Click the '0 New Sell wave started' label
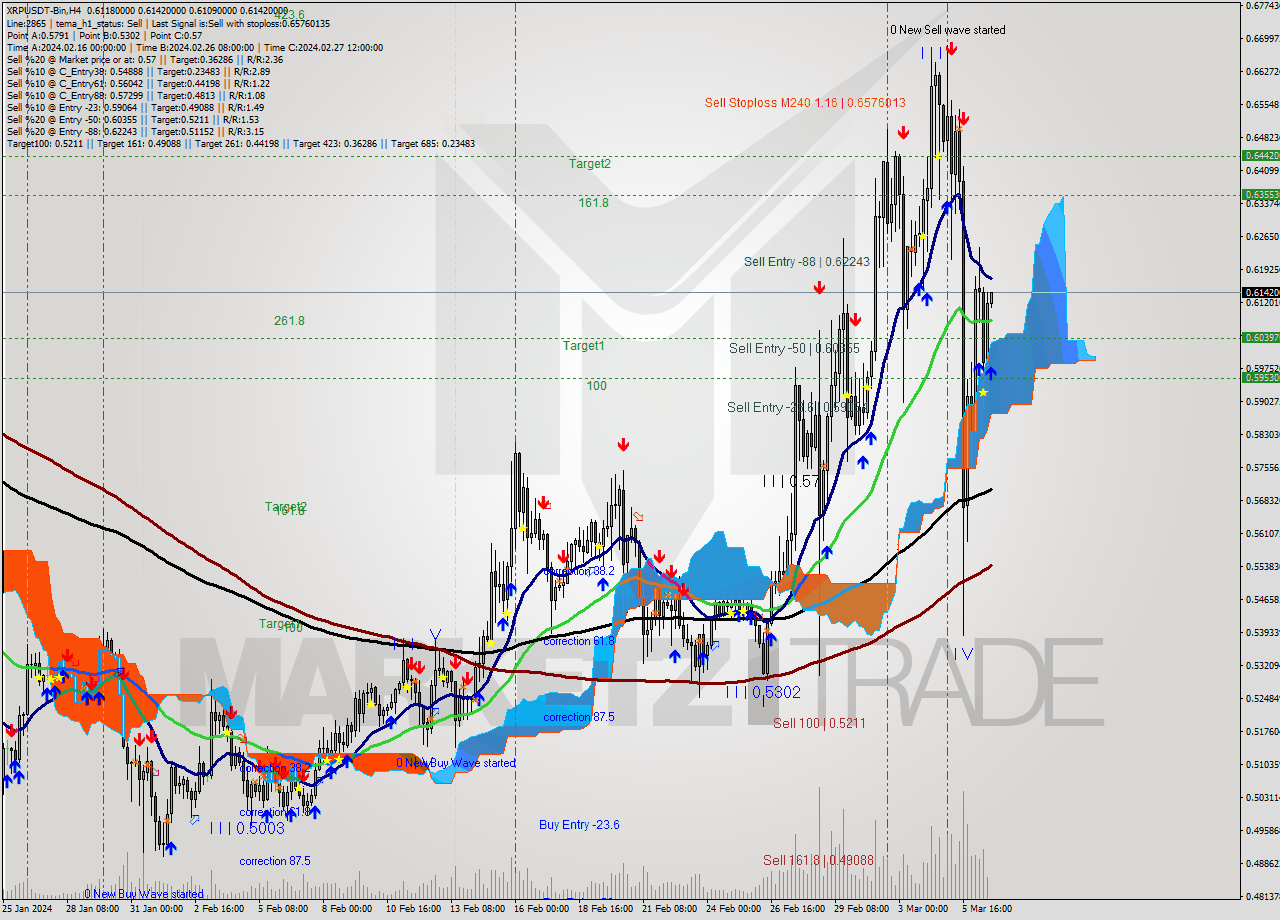The width and height of the screenshot is (1280, 920). (x=948, y=30)
